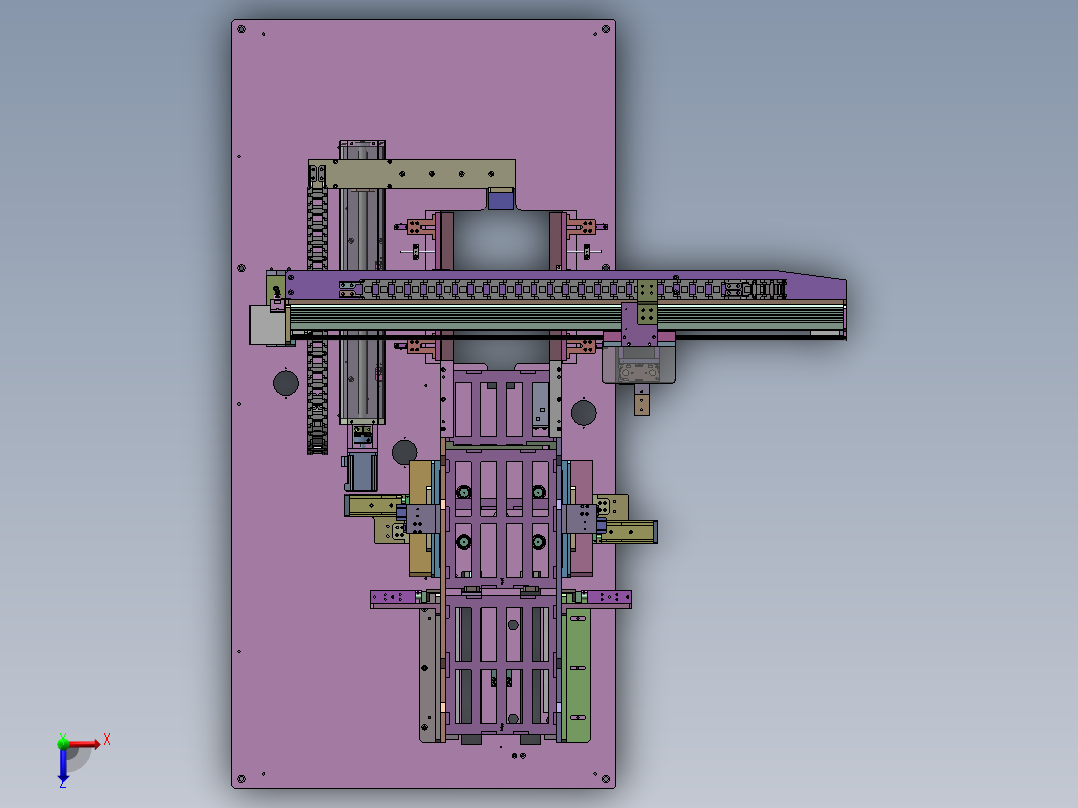
Task: Select the bottom-left corner mounting hole of baseplate
Action: tap(241, 779)
